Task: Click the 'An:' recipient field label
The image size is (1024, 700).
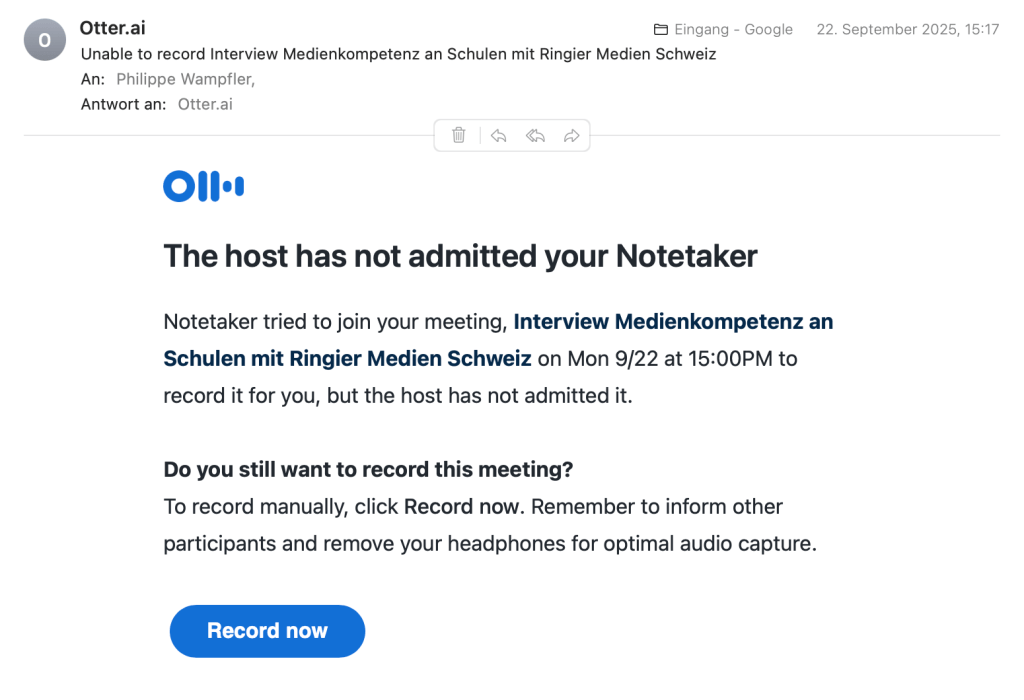Action: point(93,79)
